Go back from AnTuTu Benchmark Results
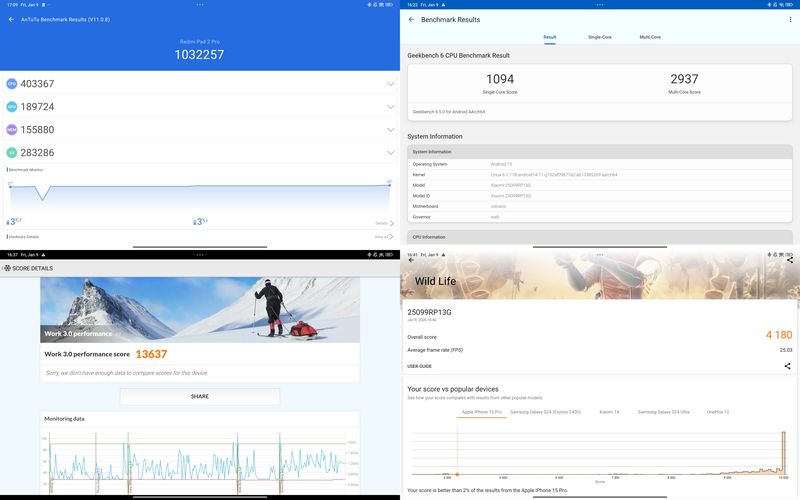Image resolution: width=800 pixels, height=500 pixels. [x=11, y=19]
